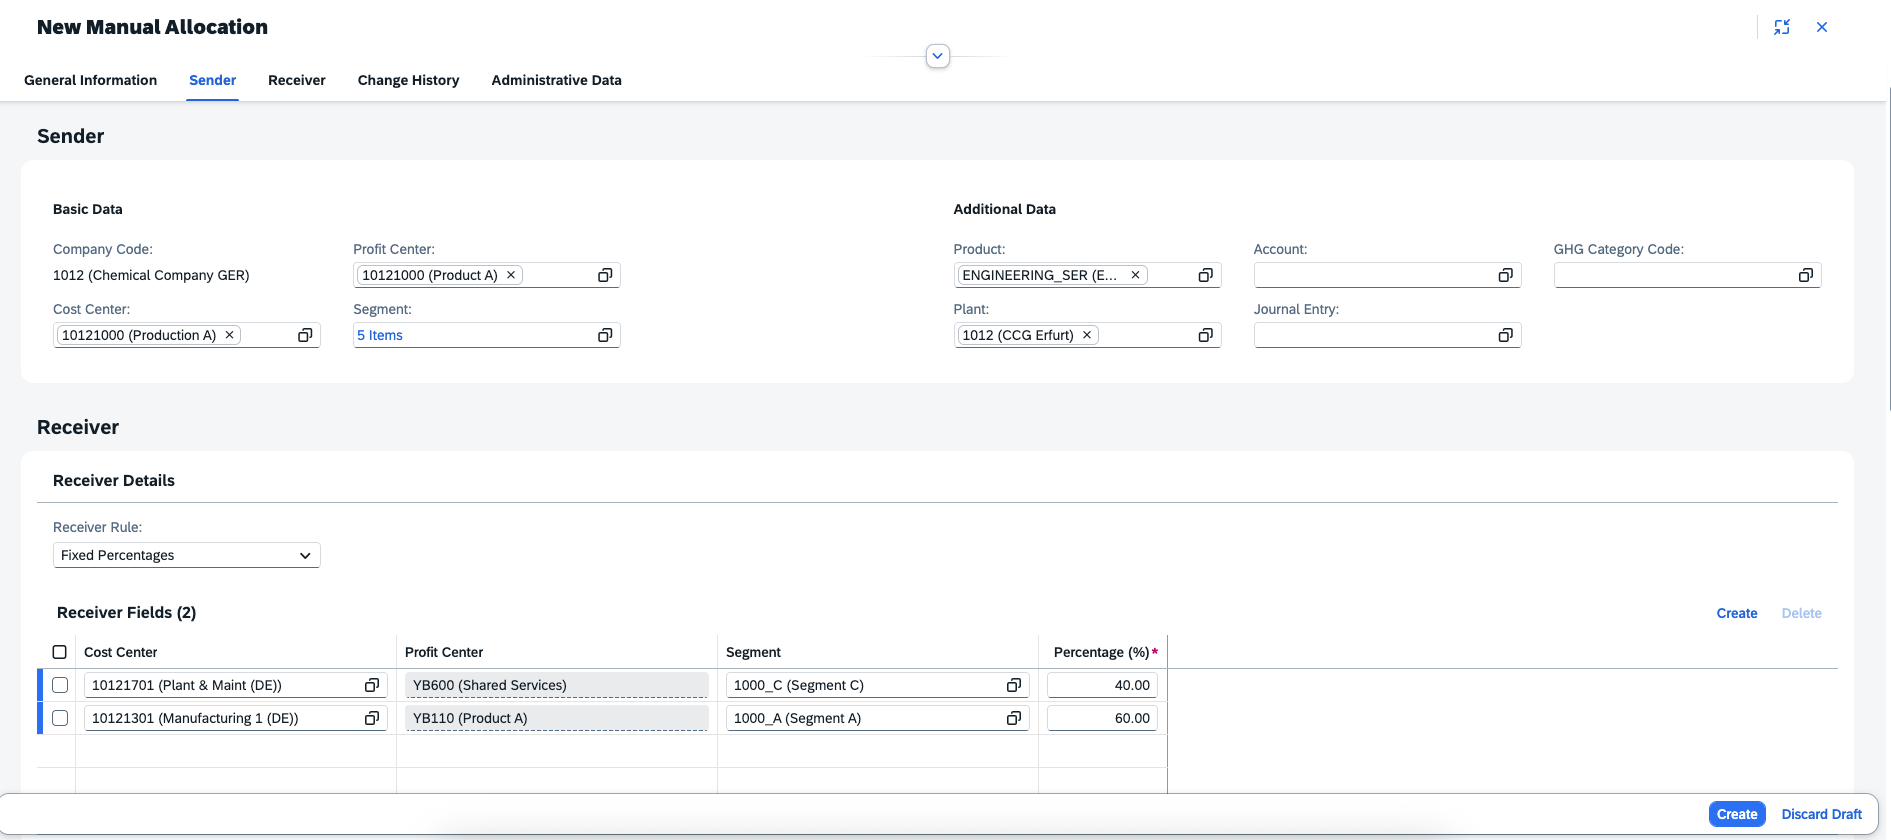Screen dimensions: 1891x840
Task: Switch to the Receiver tab
Action: click(297, 80)
